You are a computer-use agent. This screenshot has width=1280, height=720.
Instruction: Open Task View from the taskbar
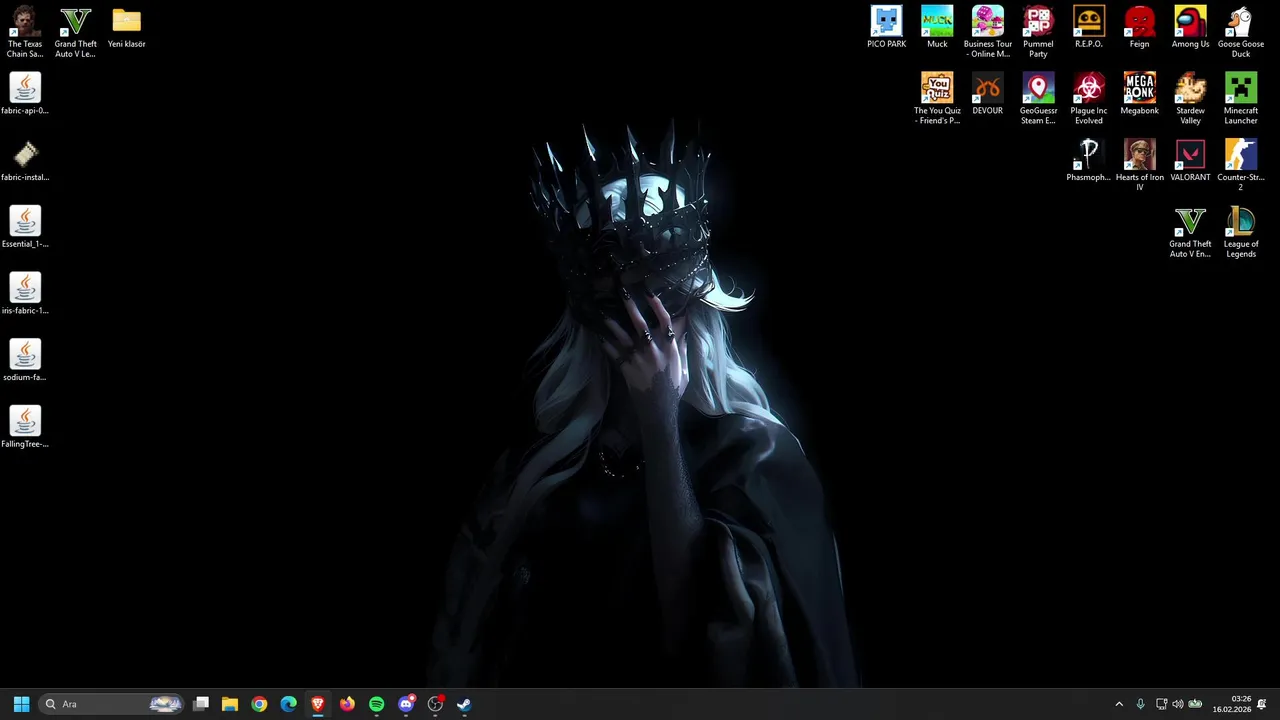pos(201,704)
